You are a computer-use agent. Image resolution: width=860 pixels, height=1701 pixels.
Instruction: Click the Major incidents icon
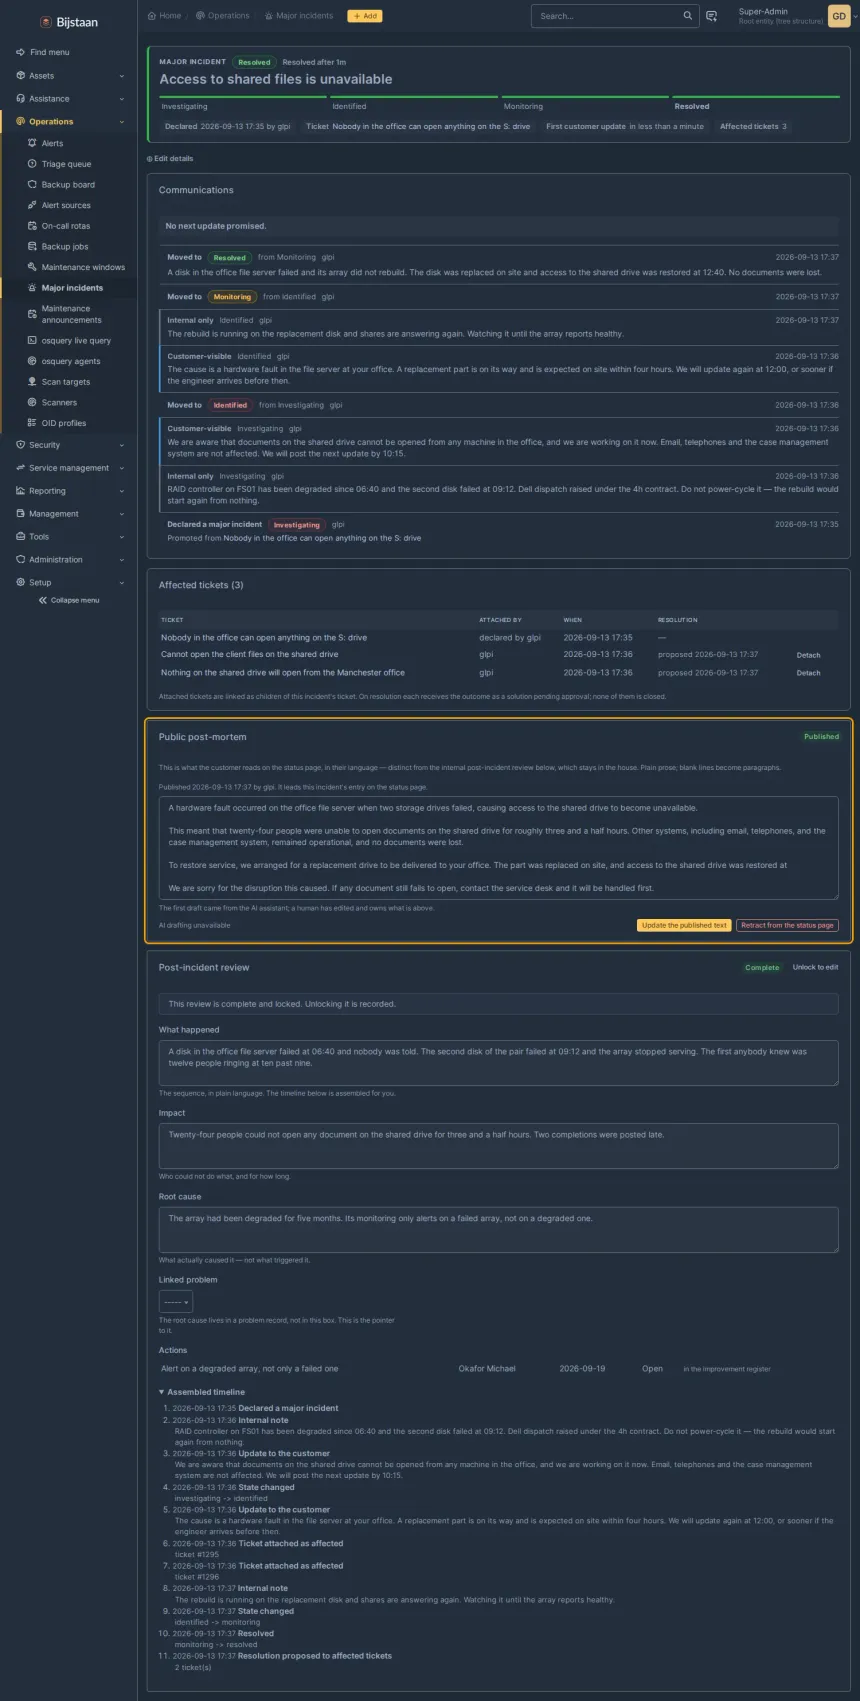click(33, 287)
